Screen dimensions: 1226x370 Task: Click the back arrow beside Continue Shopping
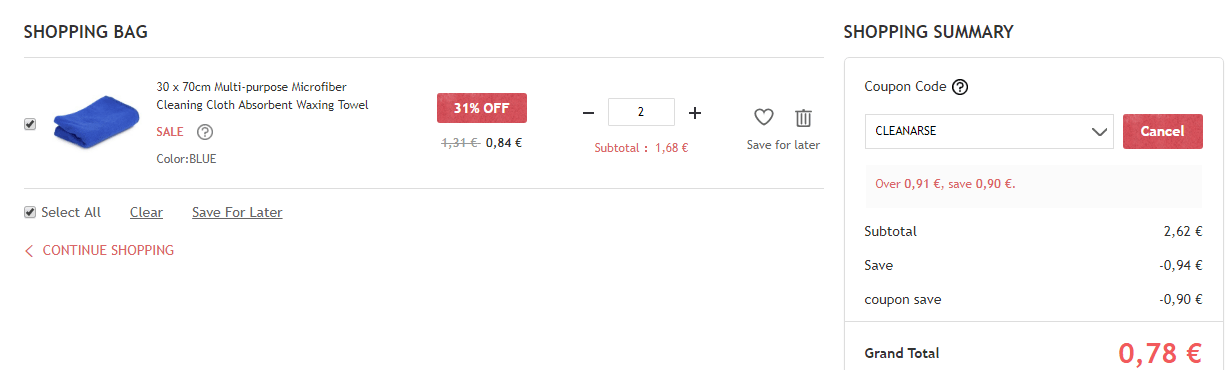click(29, 251)
